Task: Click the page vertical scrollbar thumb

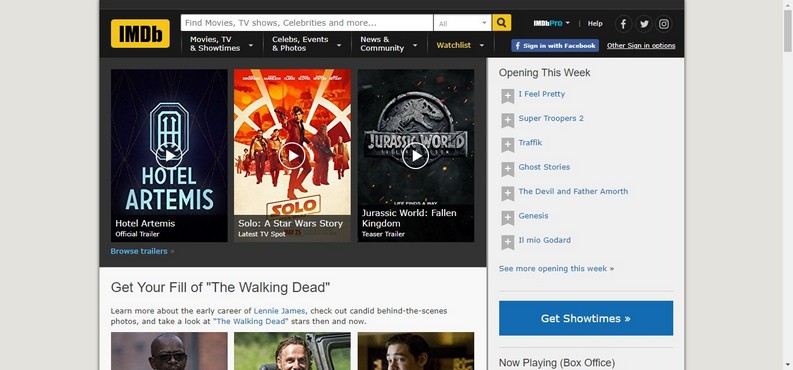Action: (x=788, y=30)
